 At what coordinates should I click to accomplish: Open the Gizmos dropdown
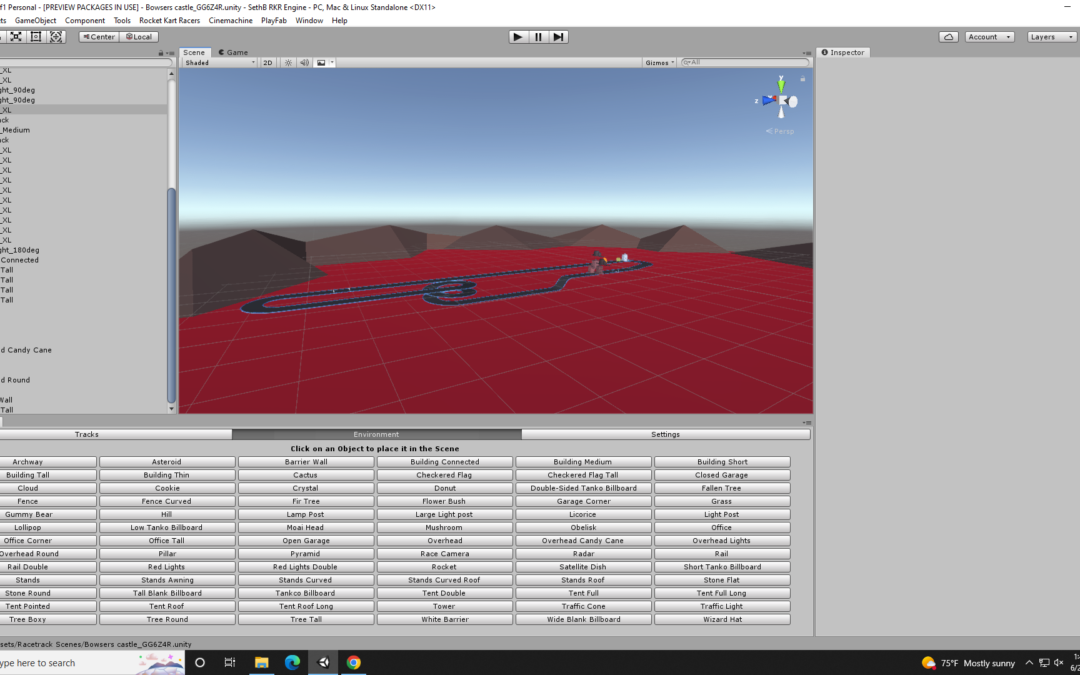point(659,63)
